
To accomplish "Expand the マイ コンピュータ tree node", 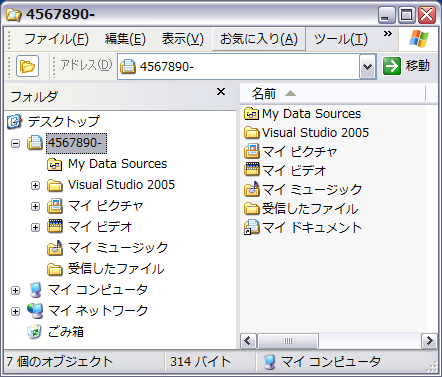I will (15, 290).
